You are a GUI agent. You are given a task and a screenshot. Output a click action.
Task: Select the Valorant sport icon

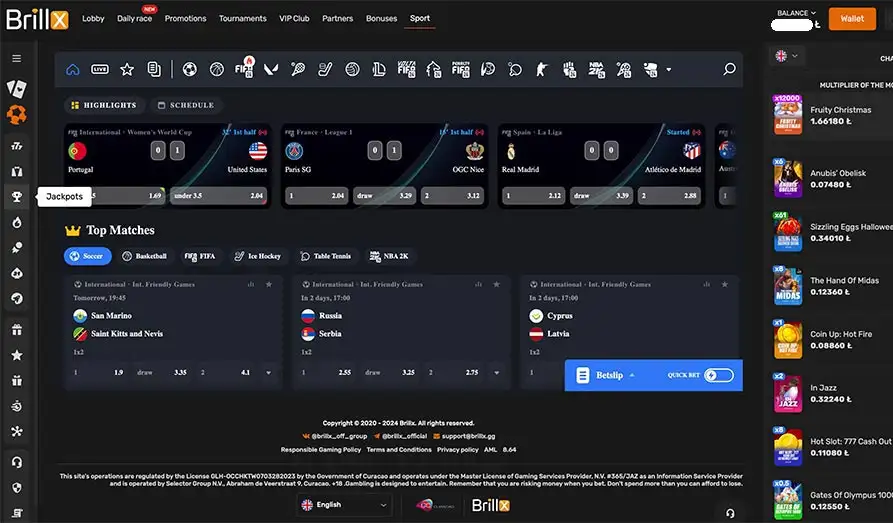tap(271, 70)
